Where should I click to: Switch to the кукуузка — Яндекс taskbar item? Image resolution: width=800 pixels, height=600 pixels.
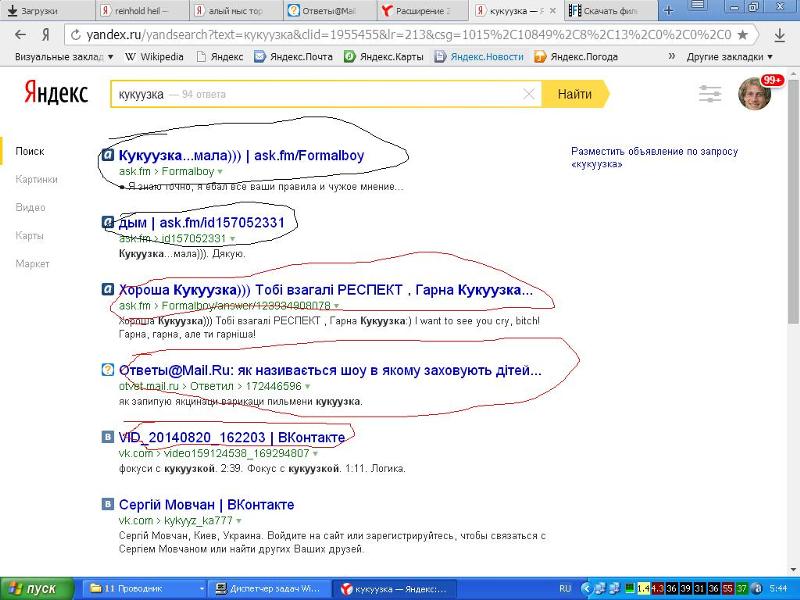[x=395, y=589]
